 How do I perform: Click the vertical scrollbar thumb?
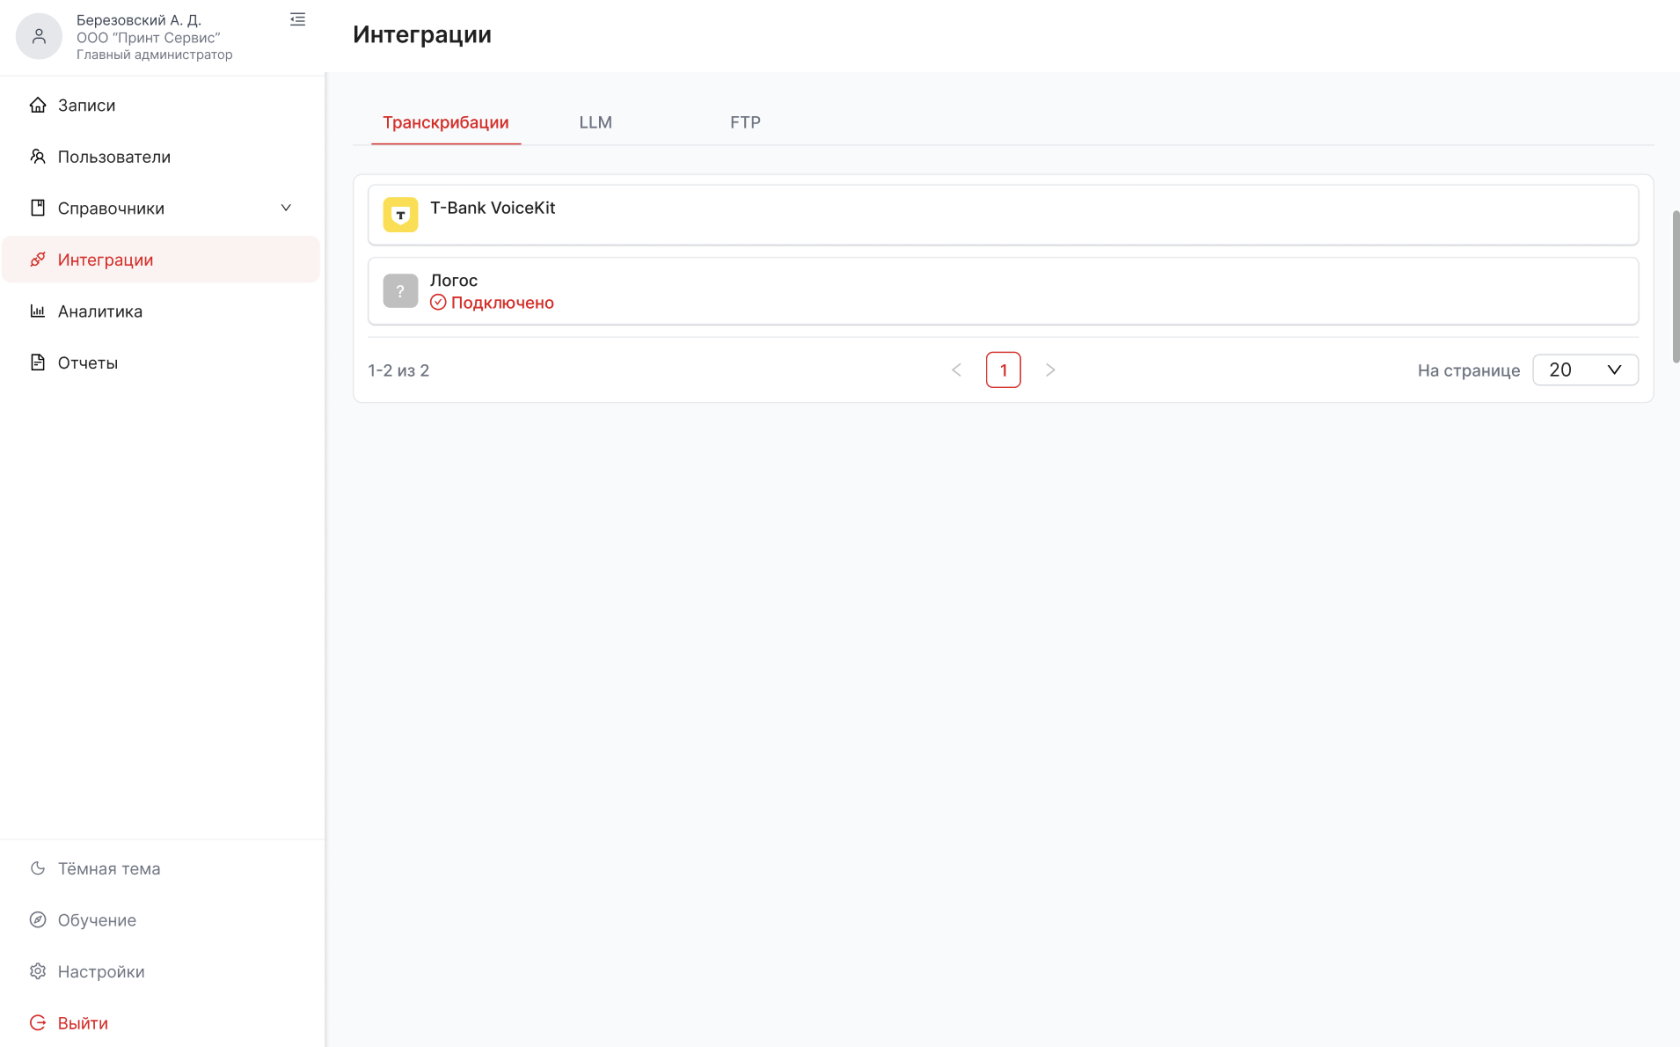1676,287
